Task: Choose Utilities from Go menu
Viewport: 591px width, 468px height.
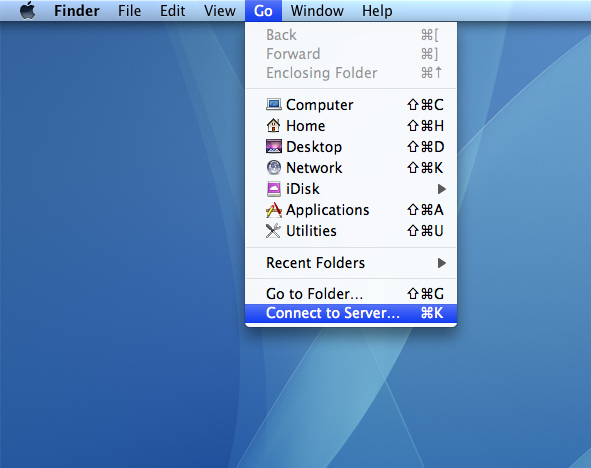Action: pyautogui.click(x=351, y=231)
